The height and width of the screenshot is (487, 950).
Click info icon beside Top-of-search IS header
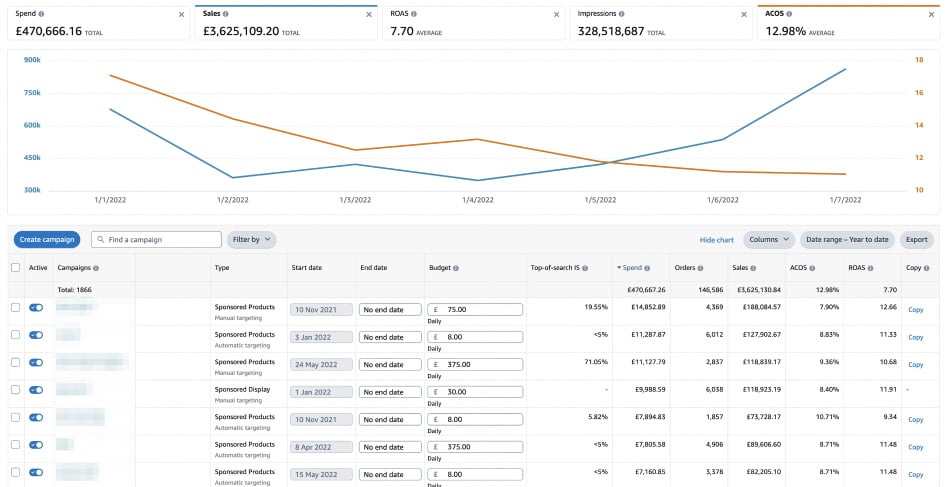(x=587, y=268)
